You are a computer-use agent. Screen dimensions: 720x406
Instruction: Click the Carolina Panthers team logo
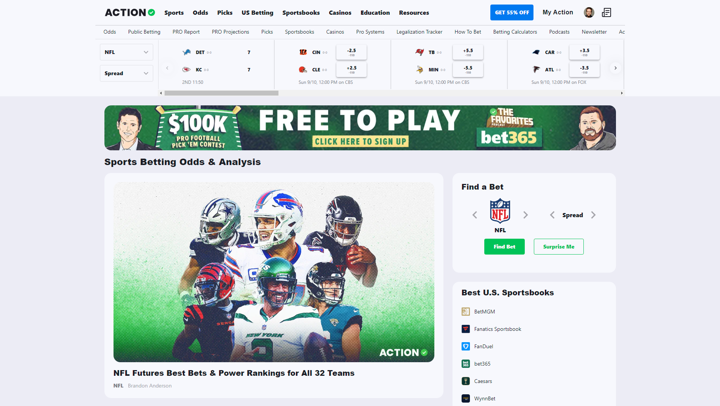coord(536,52)
